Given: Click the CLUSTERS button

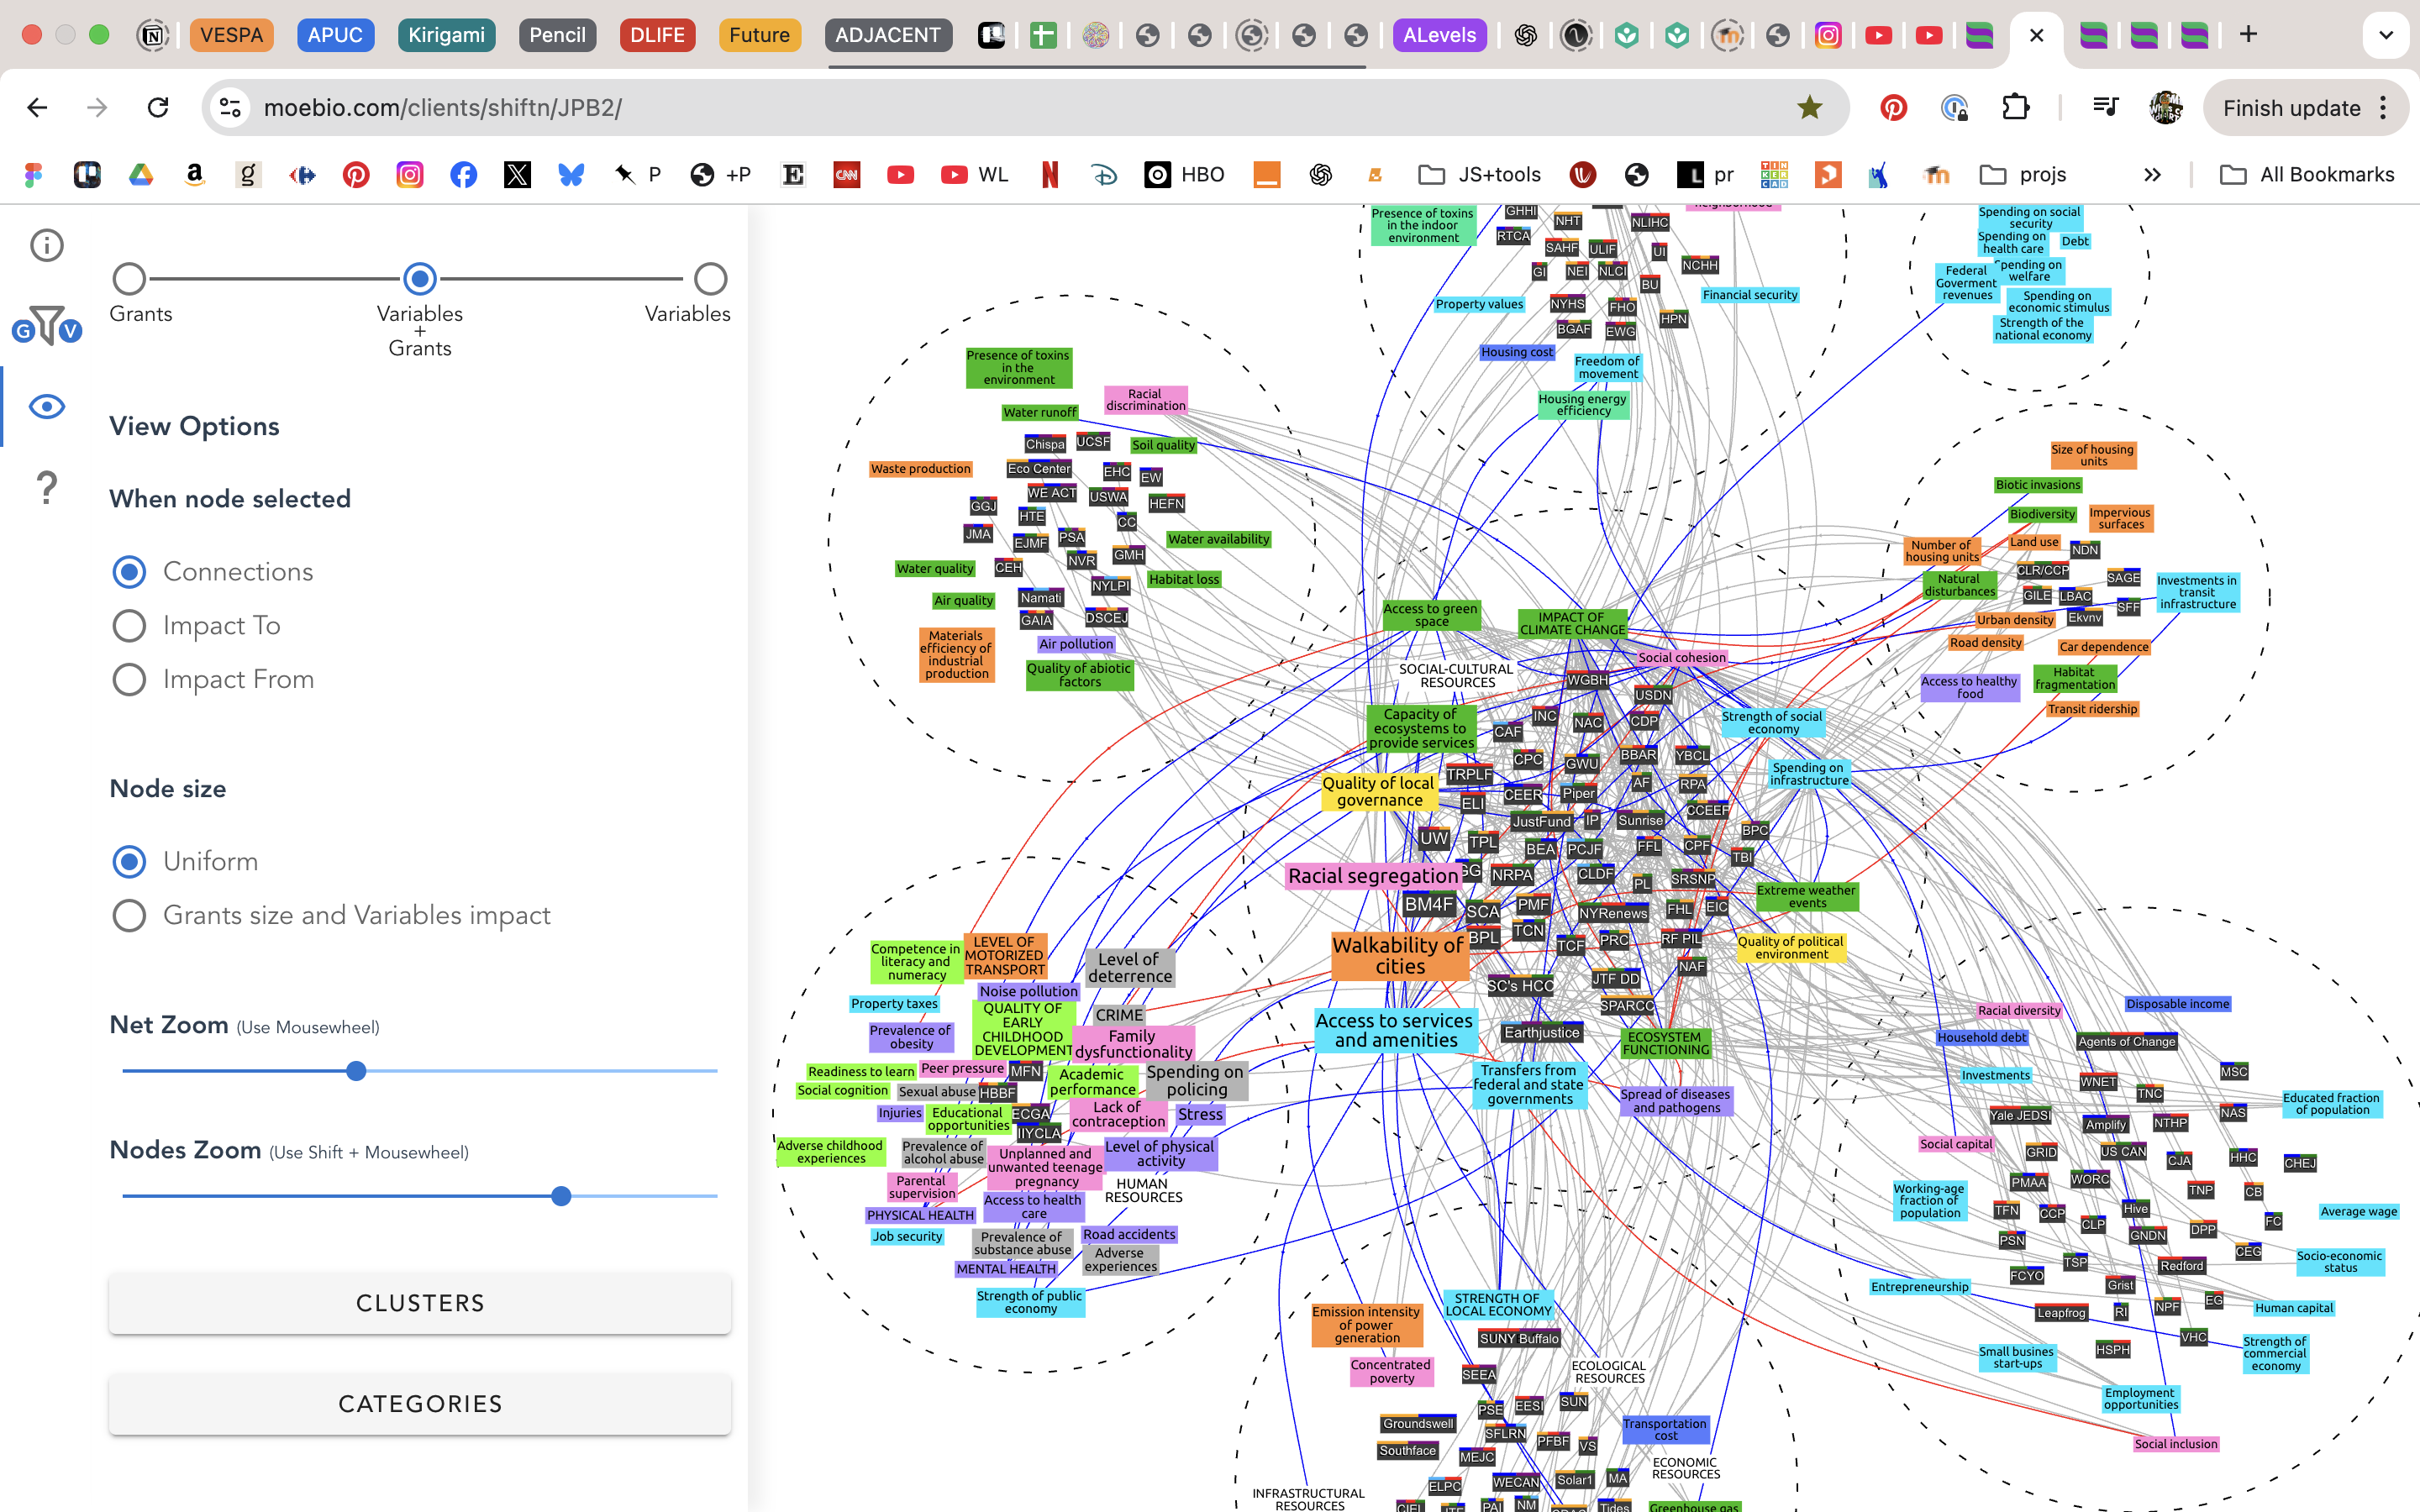Looking at the screenshot, I should click(420, 1303).
